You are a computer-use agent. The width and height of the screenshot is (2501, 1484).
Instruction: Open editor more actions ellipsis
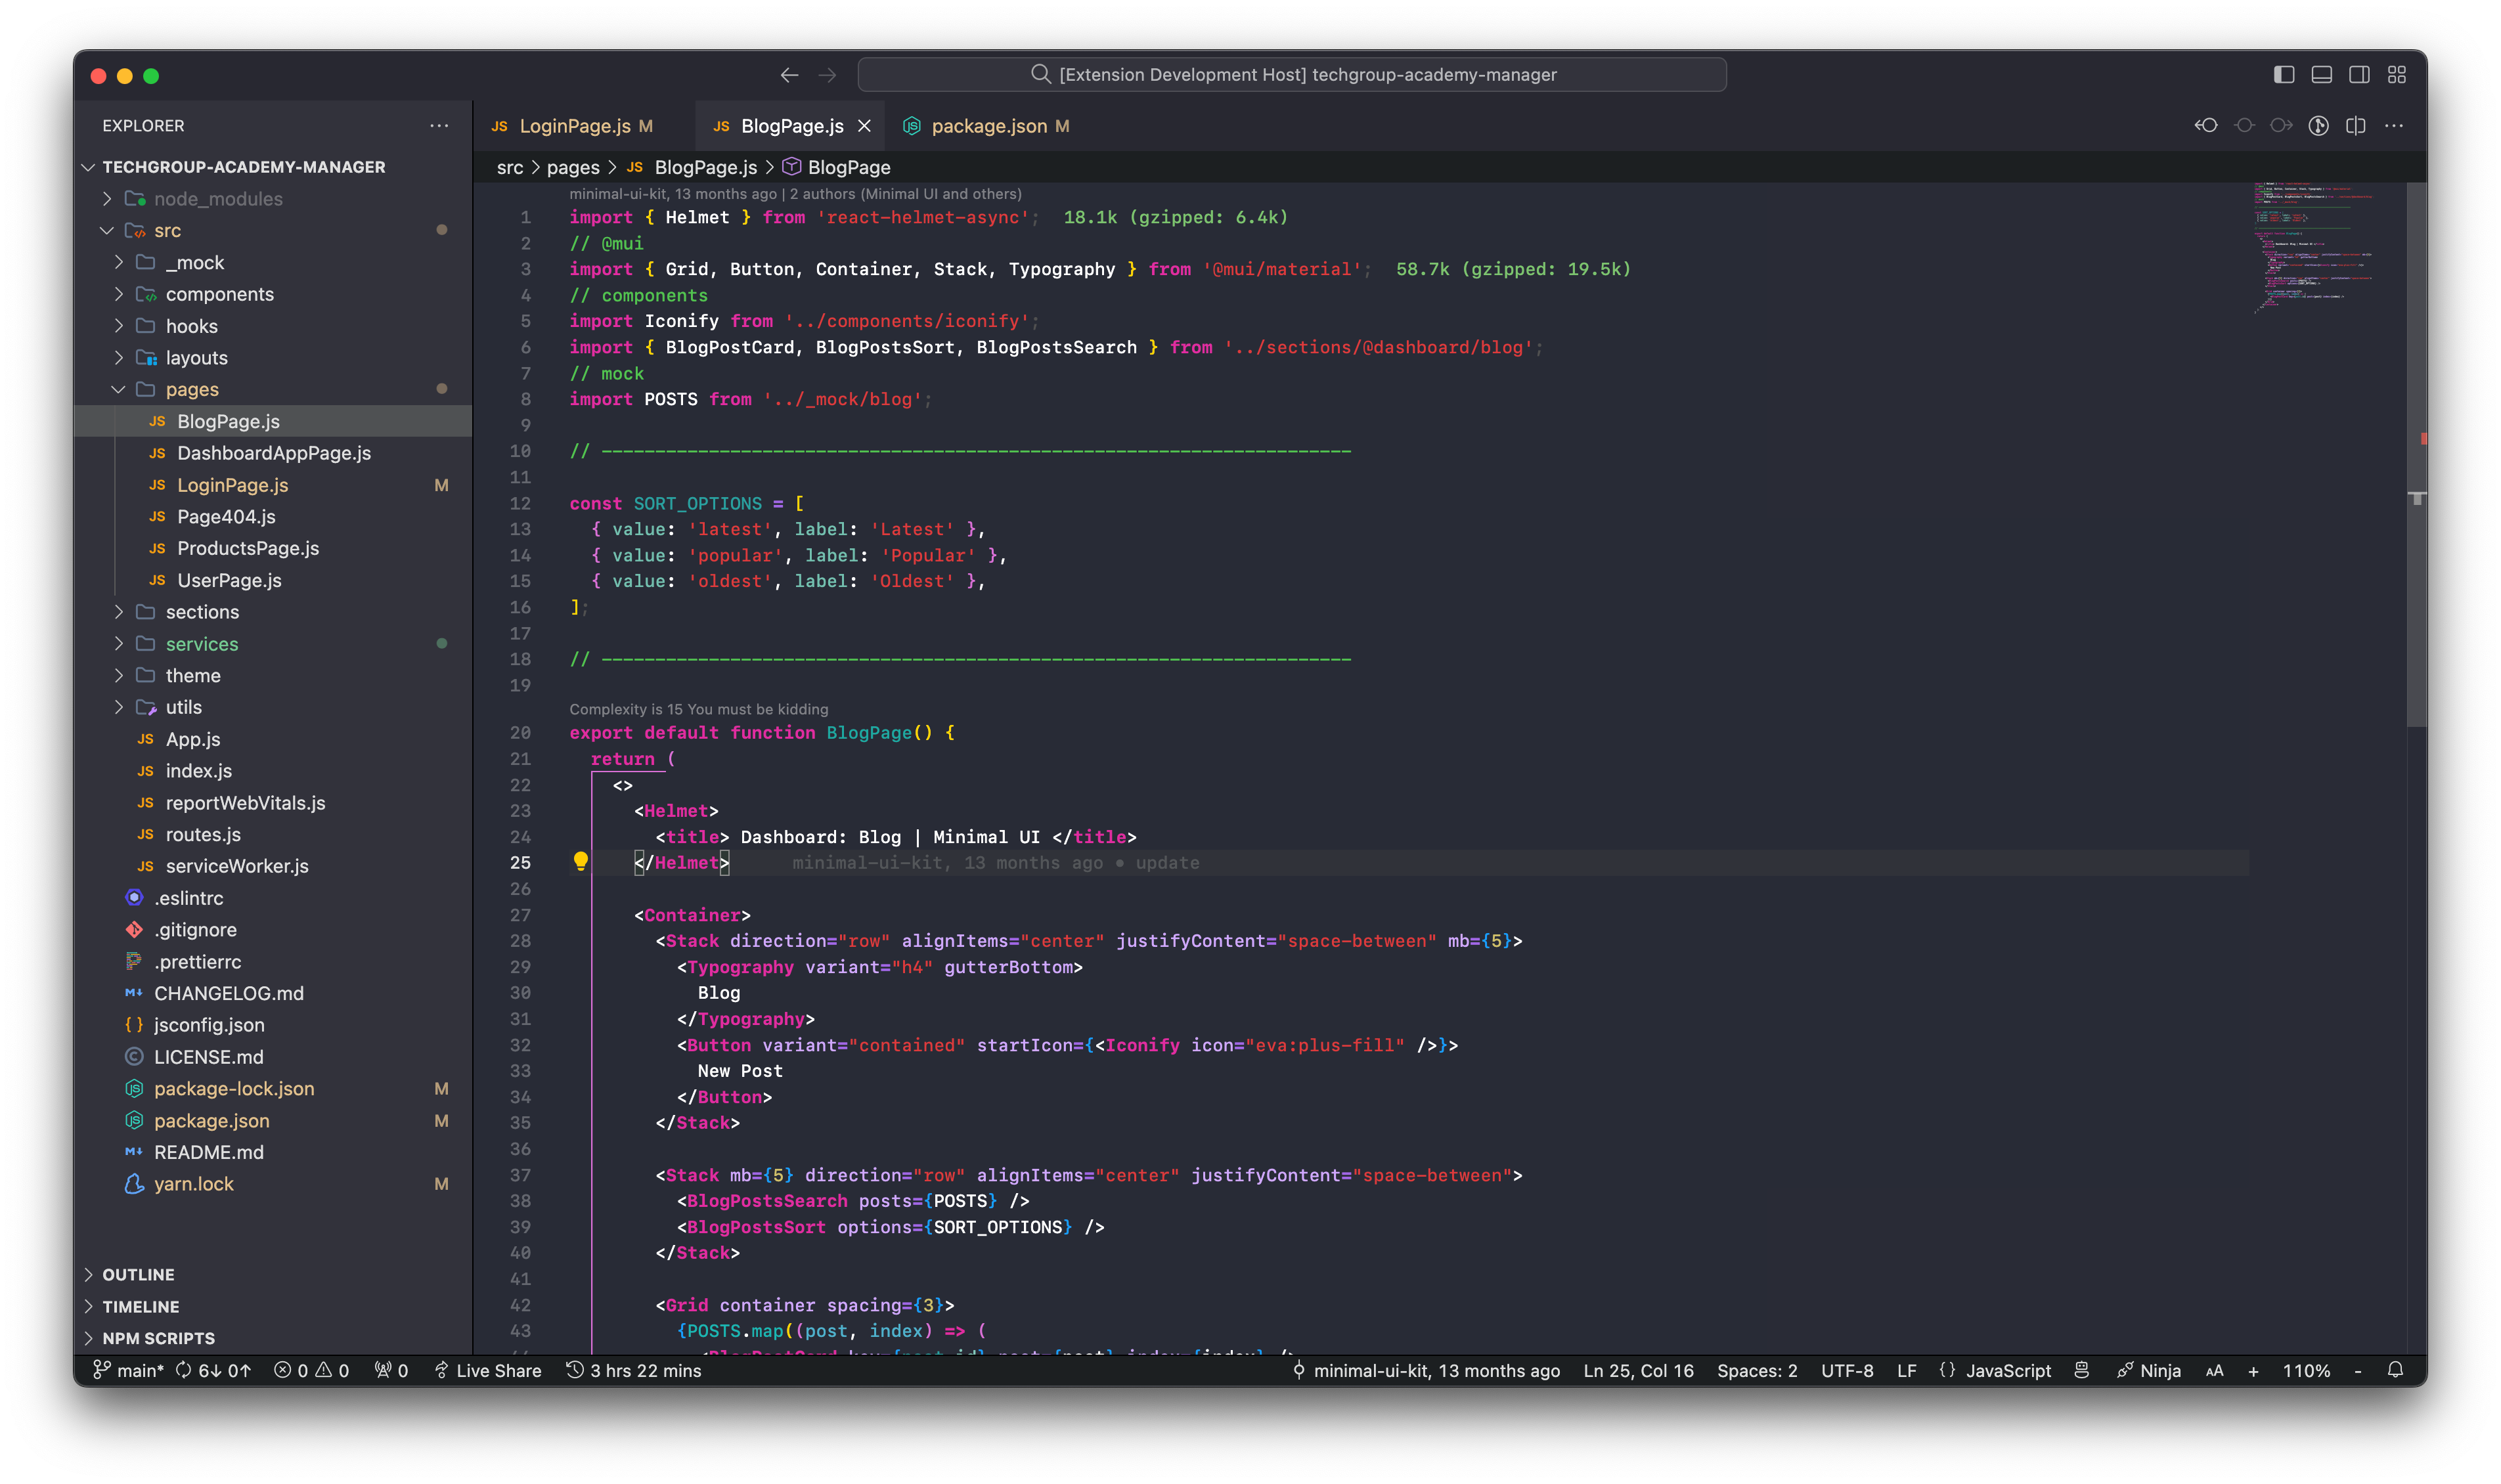point(2393,126)
